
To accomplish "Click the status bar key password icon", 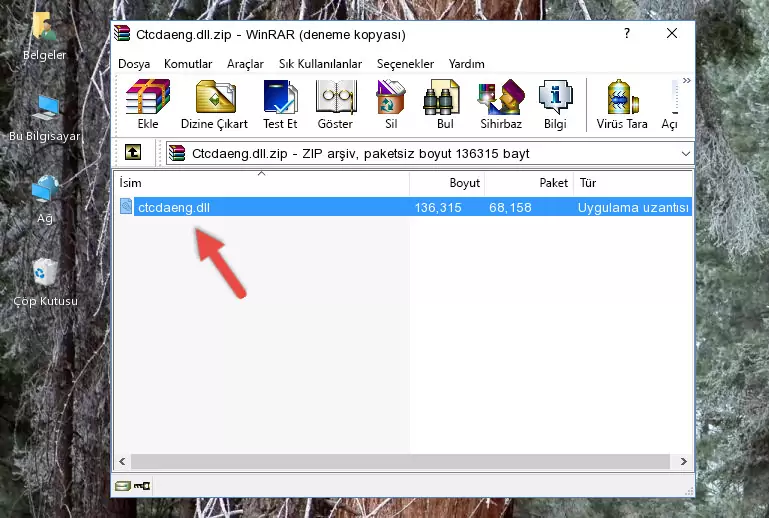I will (142, 486).
